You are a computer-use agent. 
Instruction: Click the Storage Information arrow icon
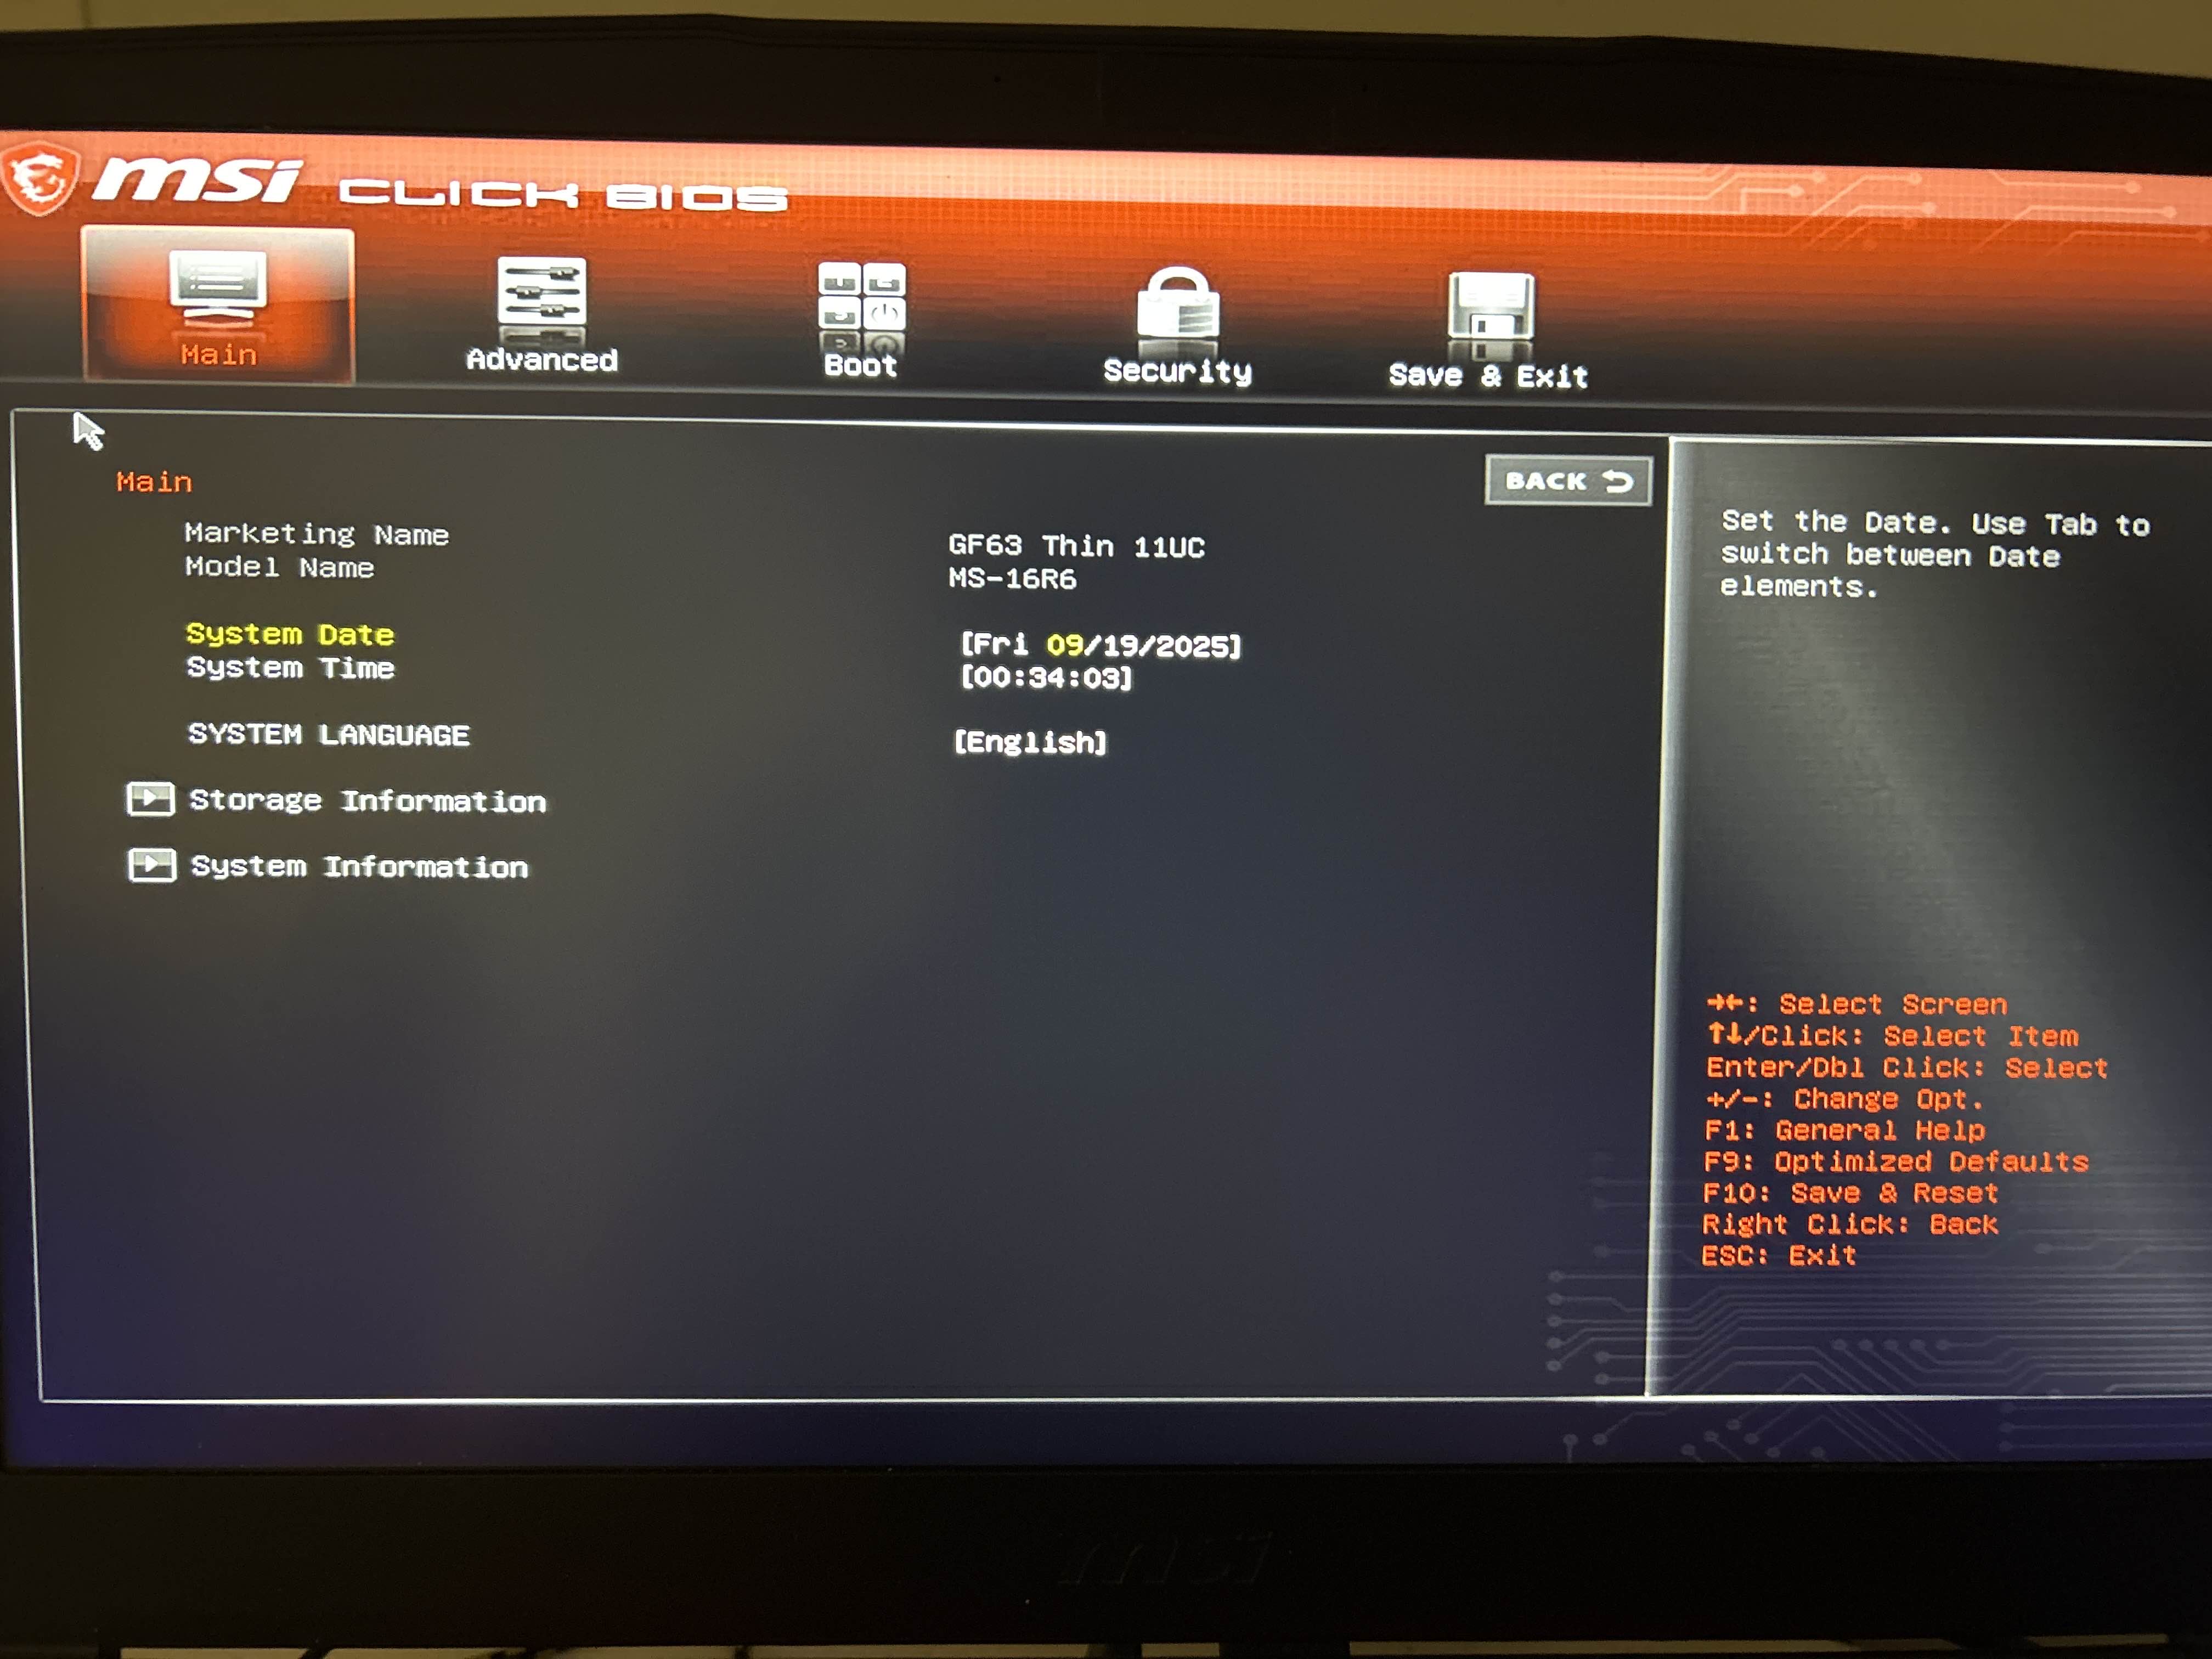151,798
